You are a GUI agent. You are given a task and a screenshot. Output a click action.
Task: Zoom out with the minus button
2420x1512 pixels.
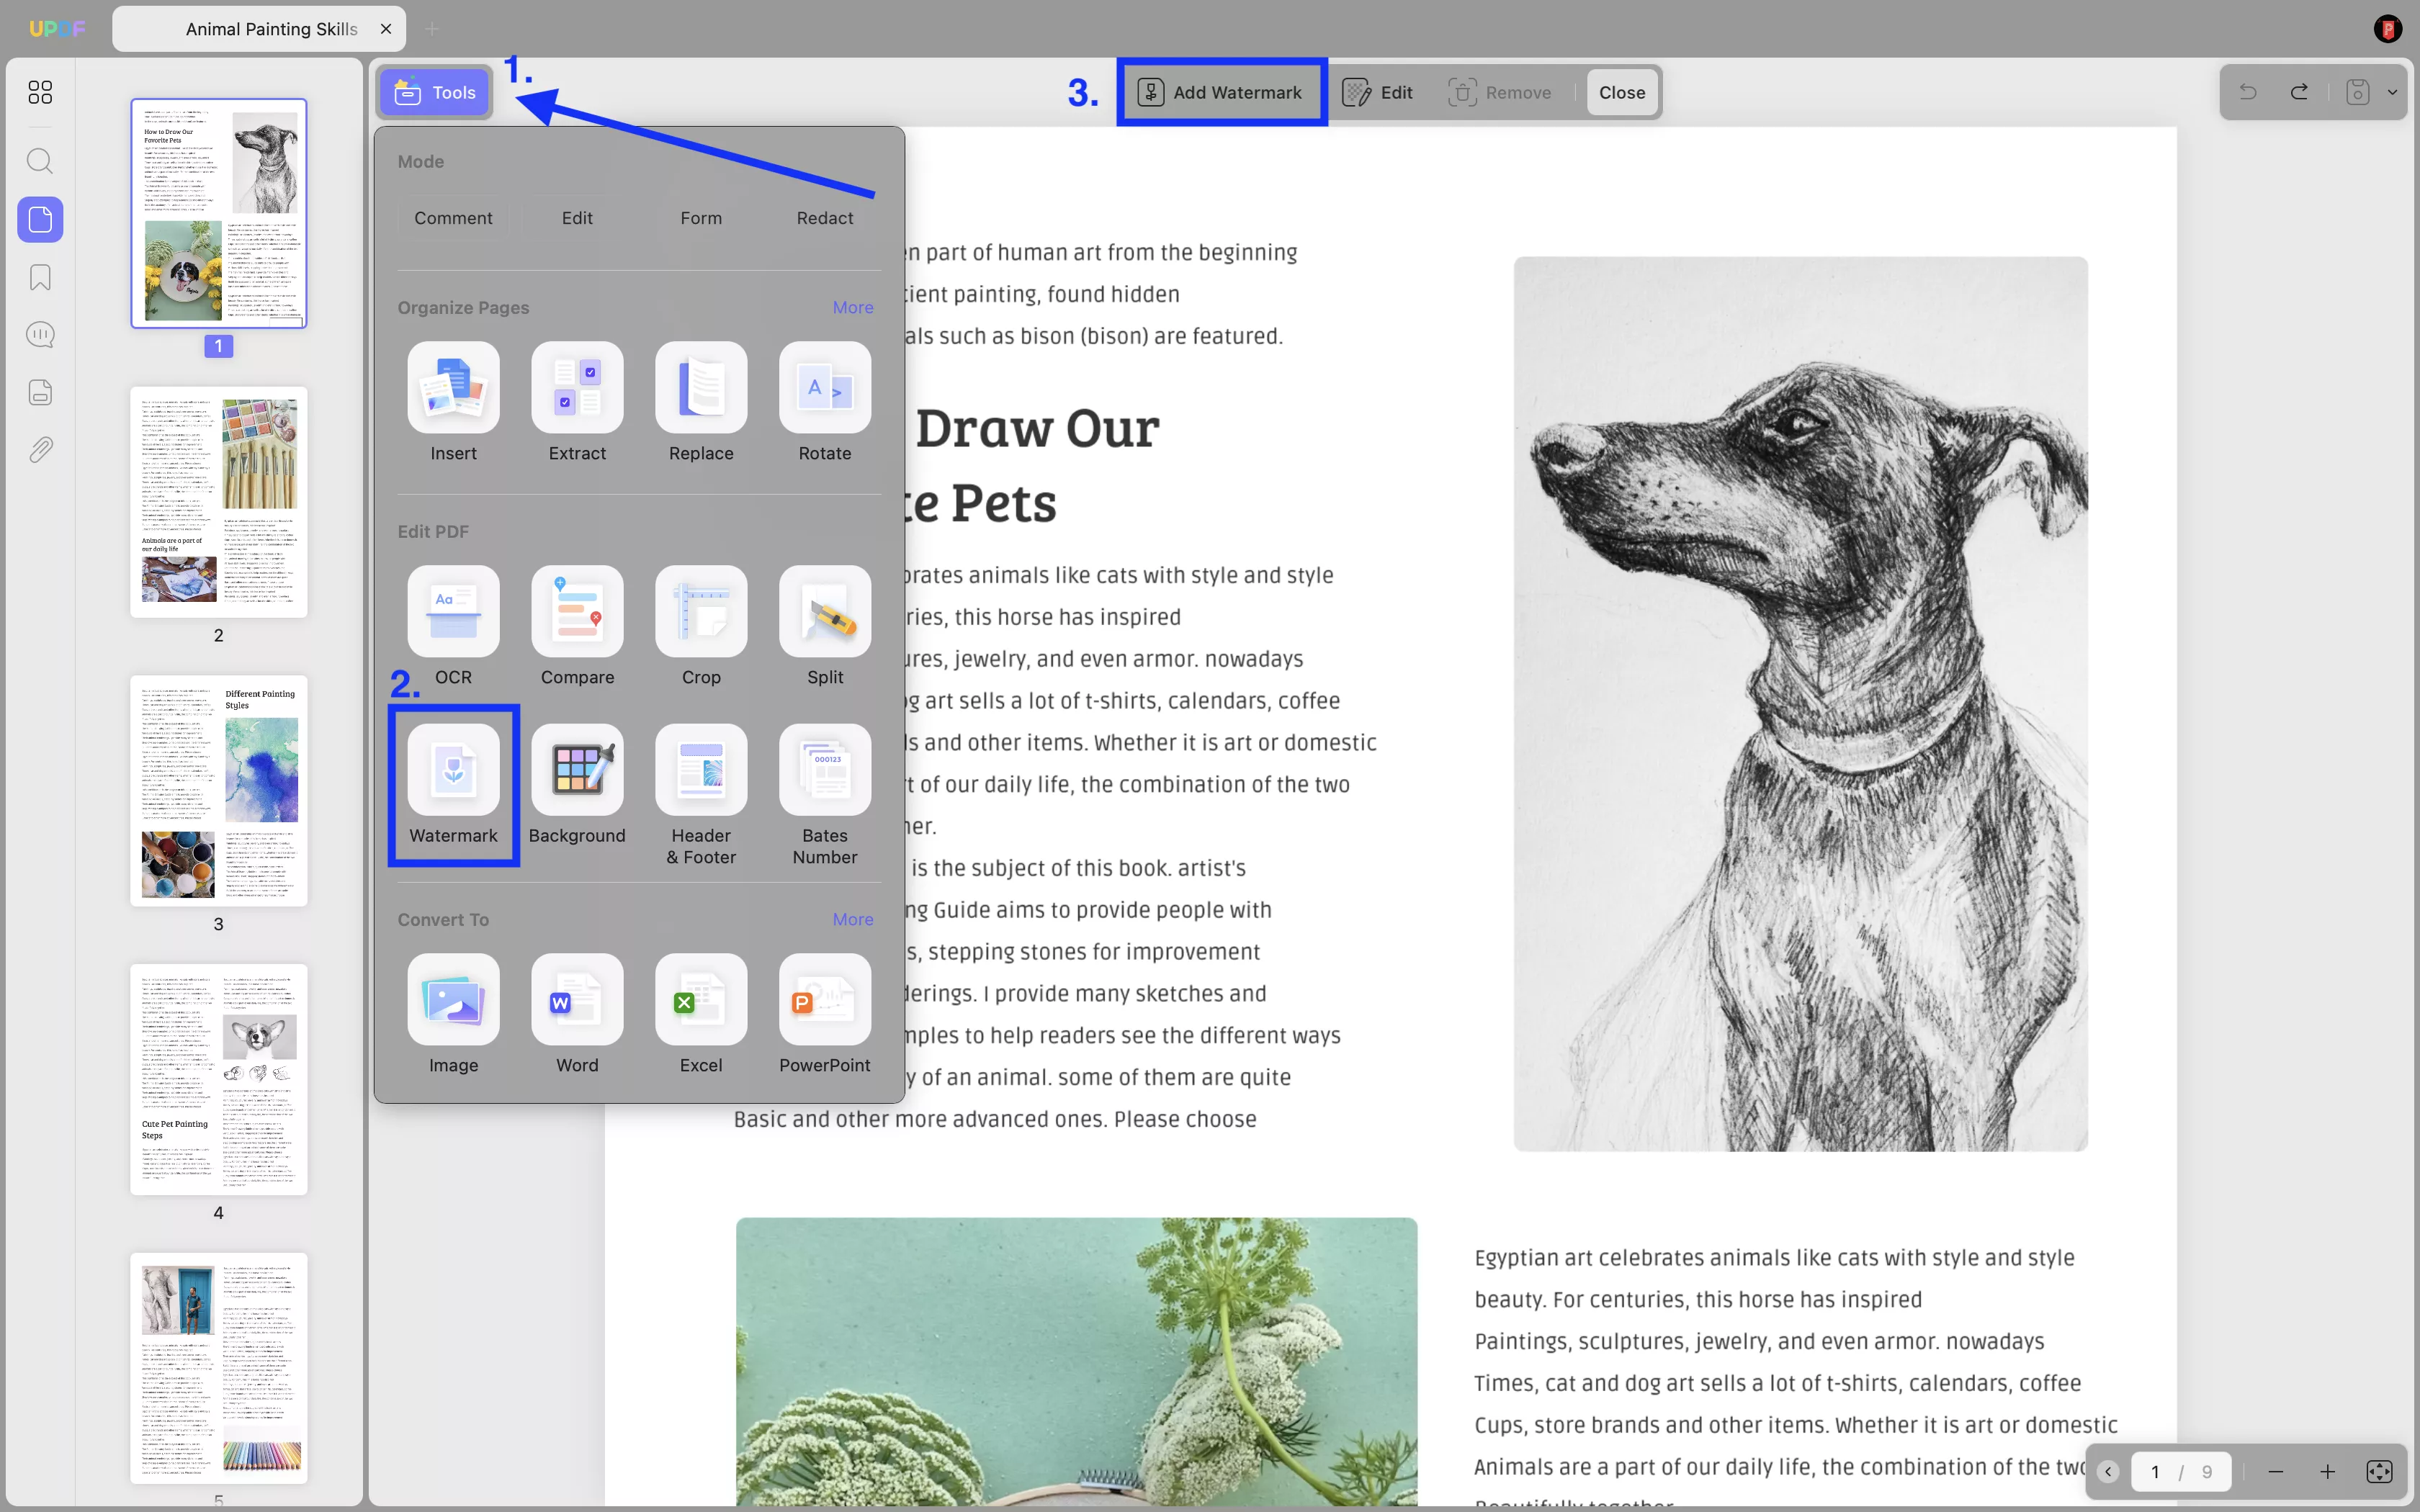click(x=2276, y=1471)
